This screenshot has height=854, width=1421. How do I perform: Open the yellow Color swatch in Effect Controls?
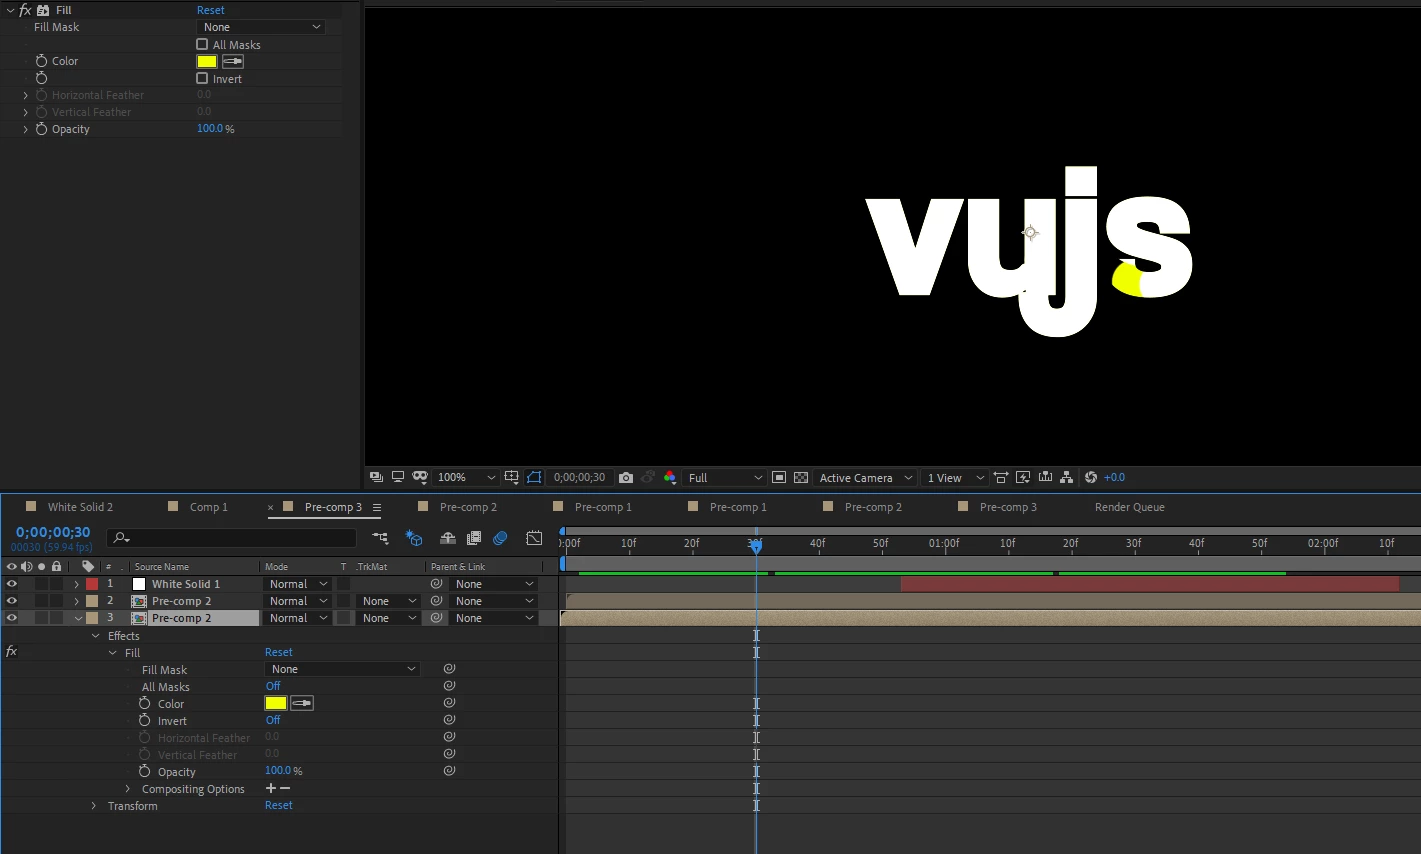[x=207, y=61]
